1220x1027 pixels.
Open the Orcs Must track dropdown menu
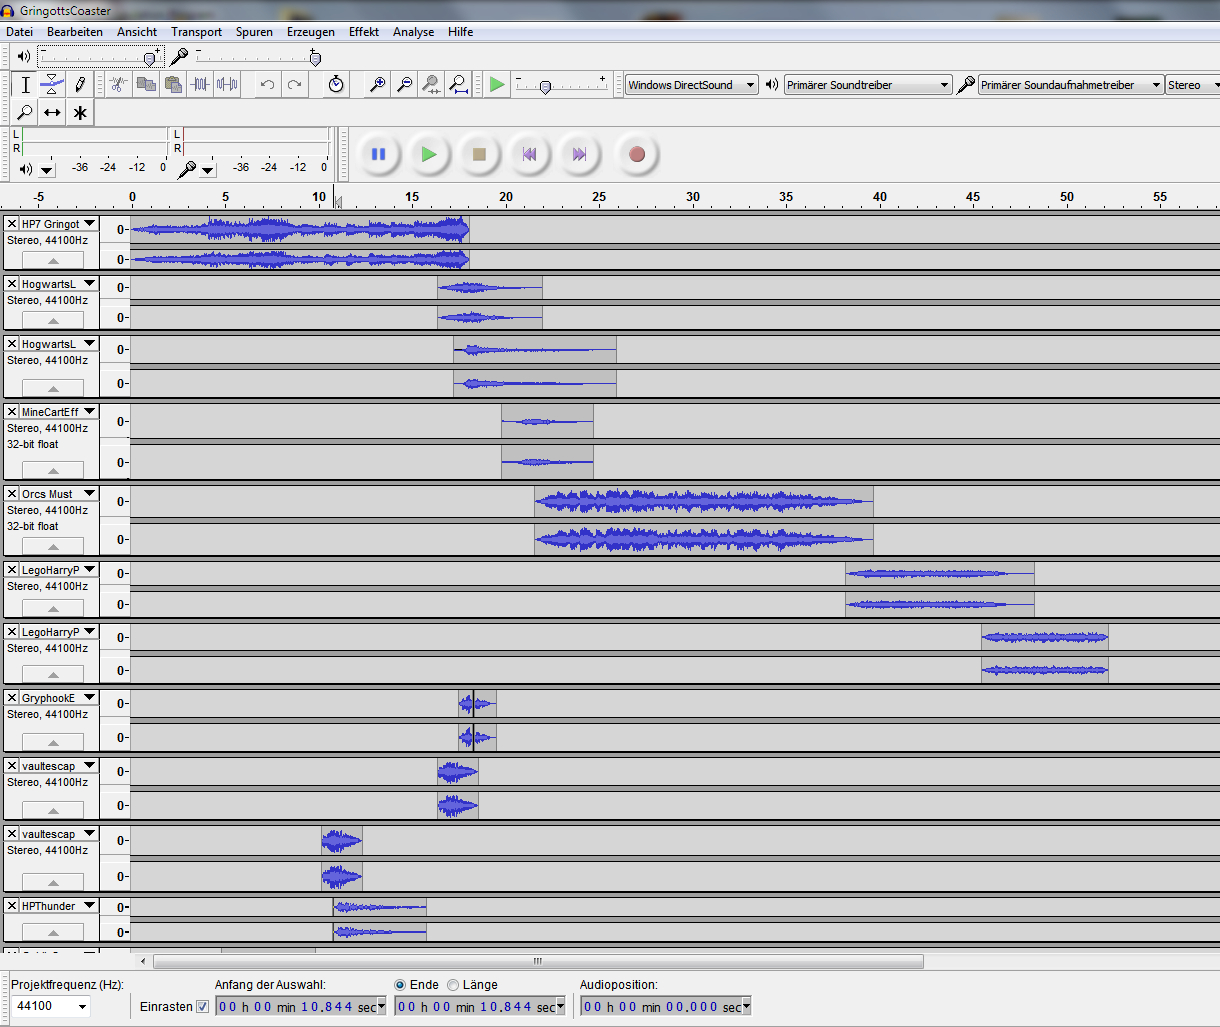coord(89,494)
